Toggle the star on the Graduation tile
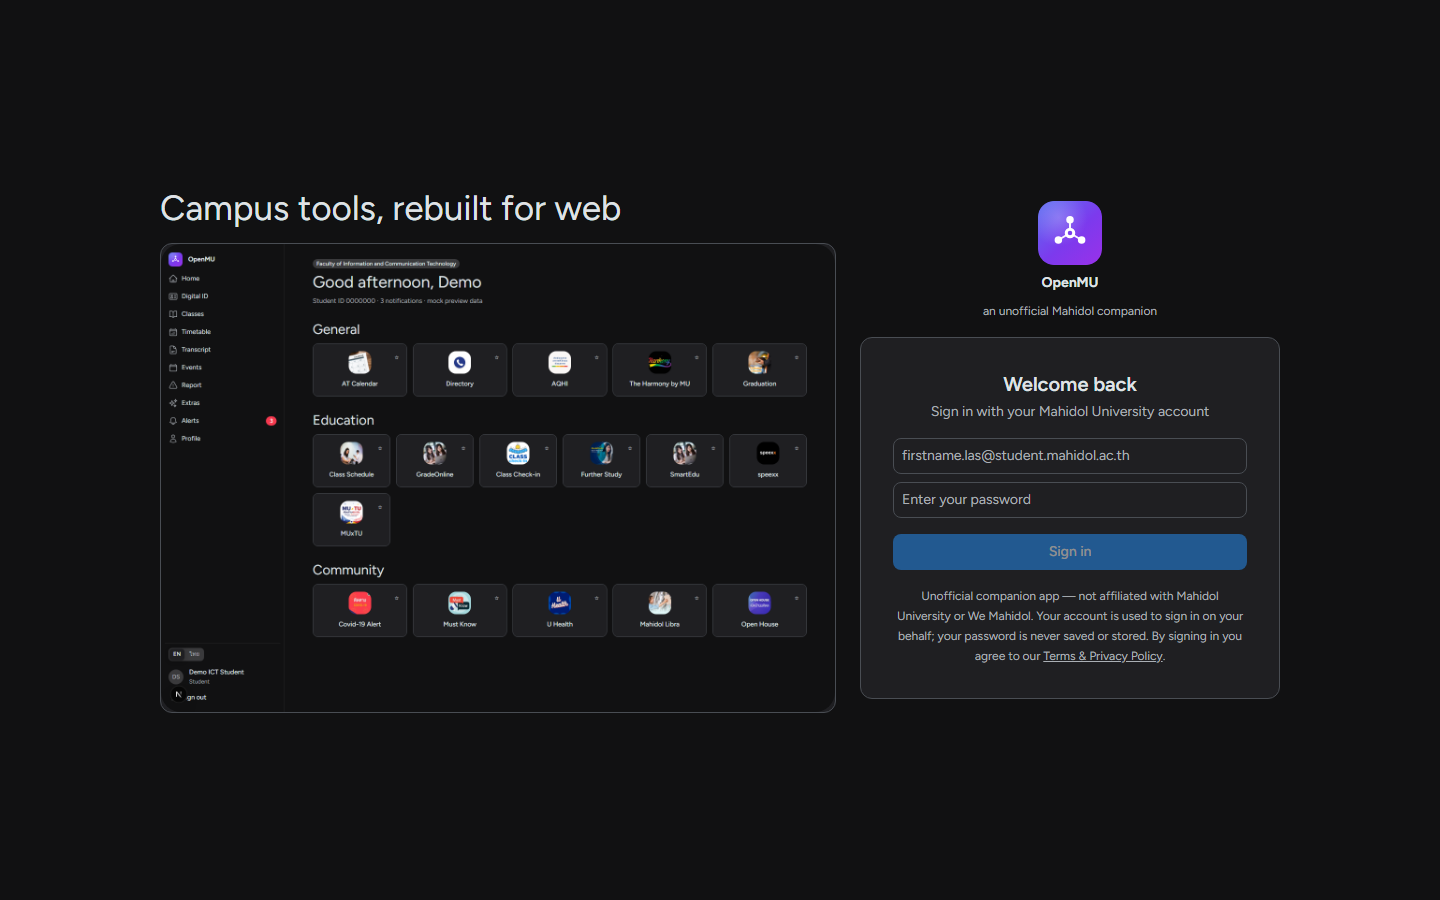 click(x=797, y=357)
